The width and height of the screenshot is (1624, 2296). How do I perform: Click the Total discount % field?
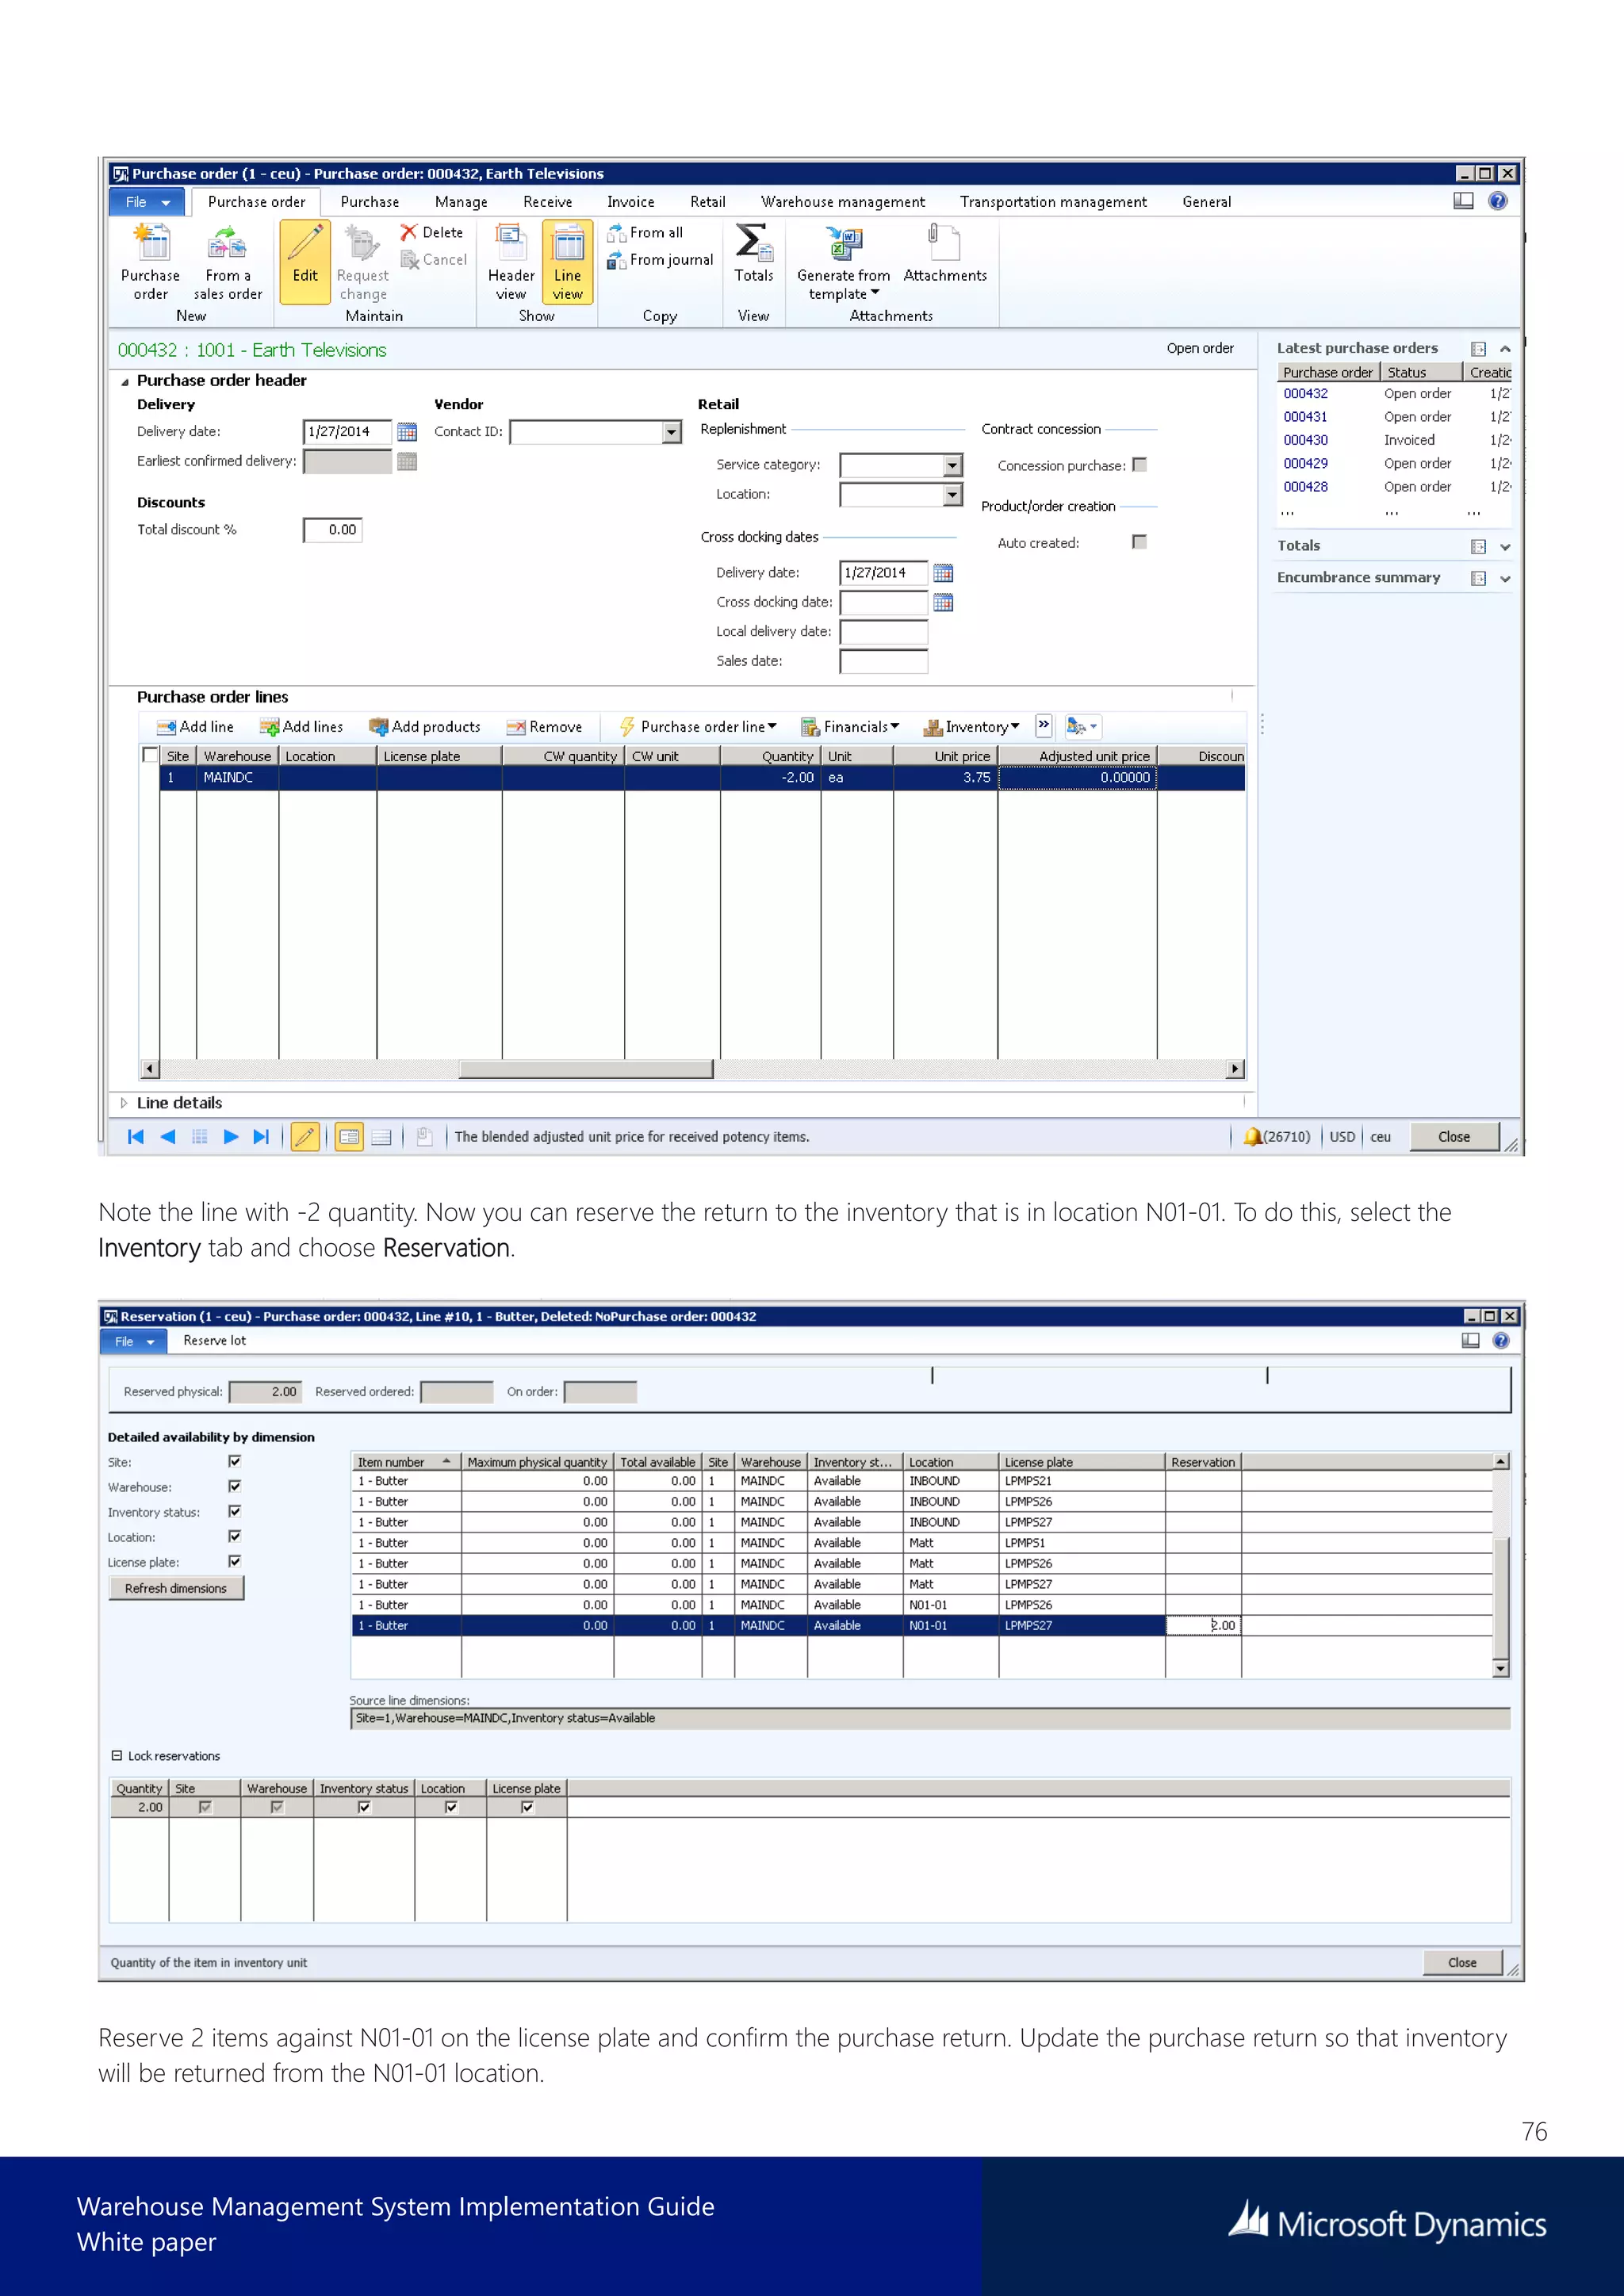tap(333, 530)
